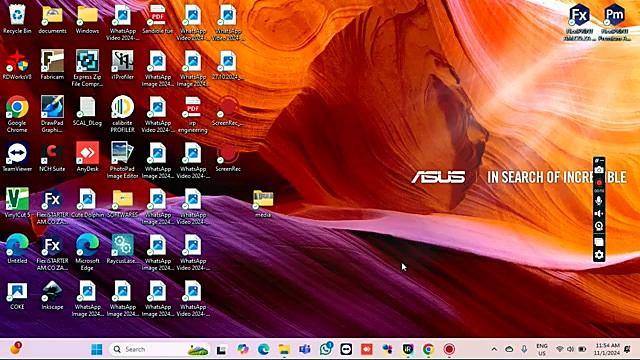Open Microsoft Edge from the taskbar
The height and width of the screenshot is (360, 640).
click(264, 349)
